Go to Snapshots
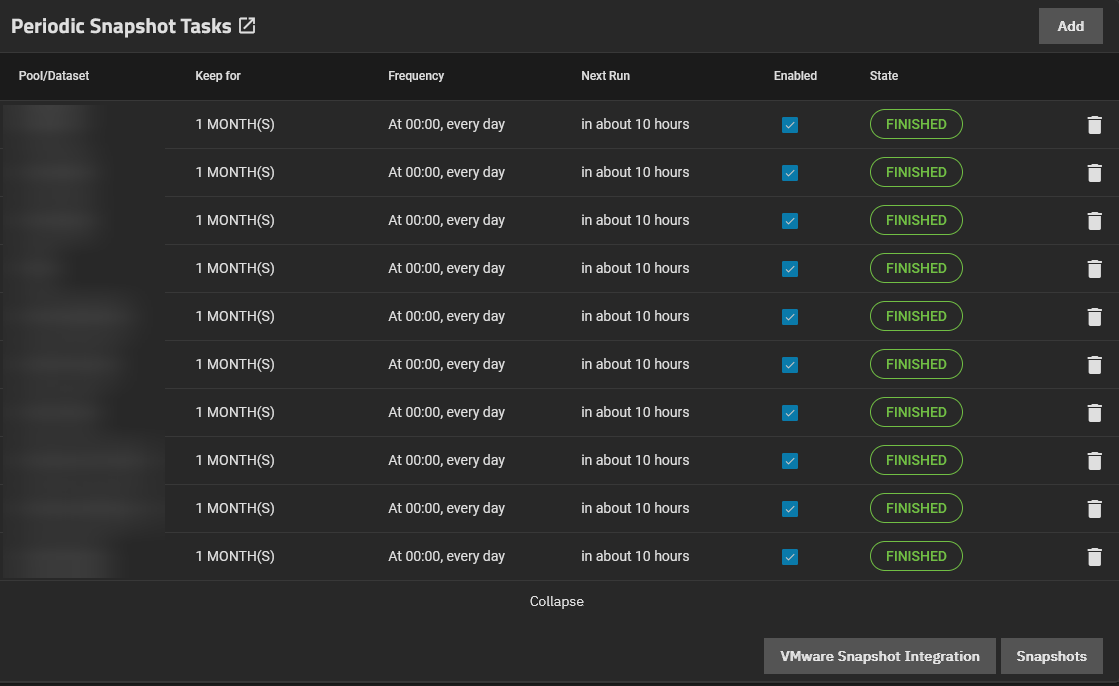The width and height of the screenshot is (1119, 686). (1051, 656)
